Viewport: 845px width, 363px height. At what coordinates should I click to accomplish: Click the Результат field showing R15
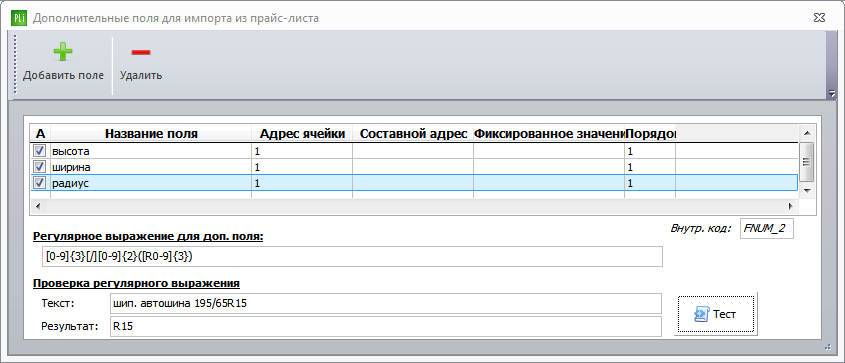[x=385, y=326]
